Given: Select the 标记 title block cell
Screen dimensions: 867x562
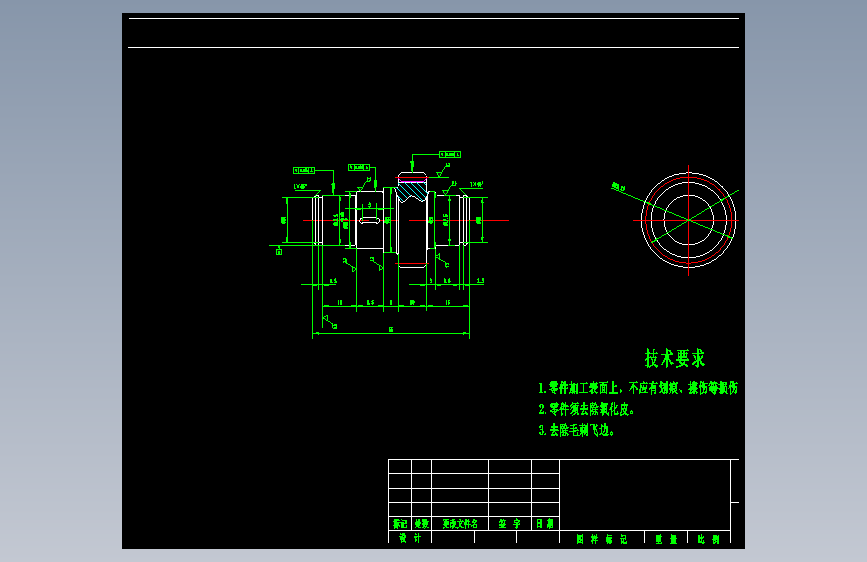Looking at the screenshot, I should tap(400, 523).
